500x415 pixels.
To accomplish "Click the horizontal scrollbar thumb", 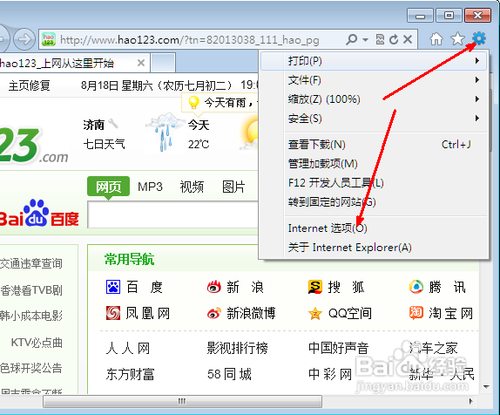I will 182,401.
